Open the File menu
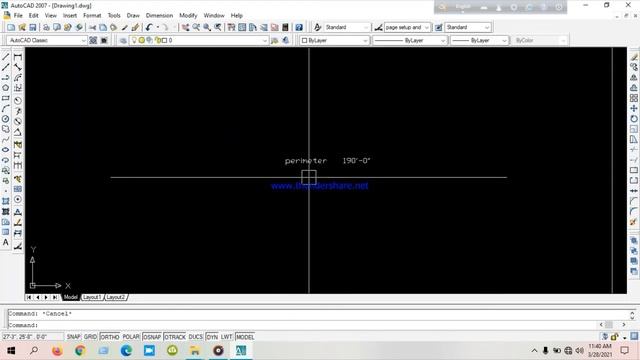Viewport: 640px width, 360px height. click(x=18, y=16)
